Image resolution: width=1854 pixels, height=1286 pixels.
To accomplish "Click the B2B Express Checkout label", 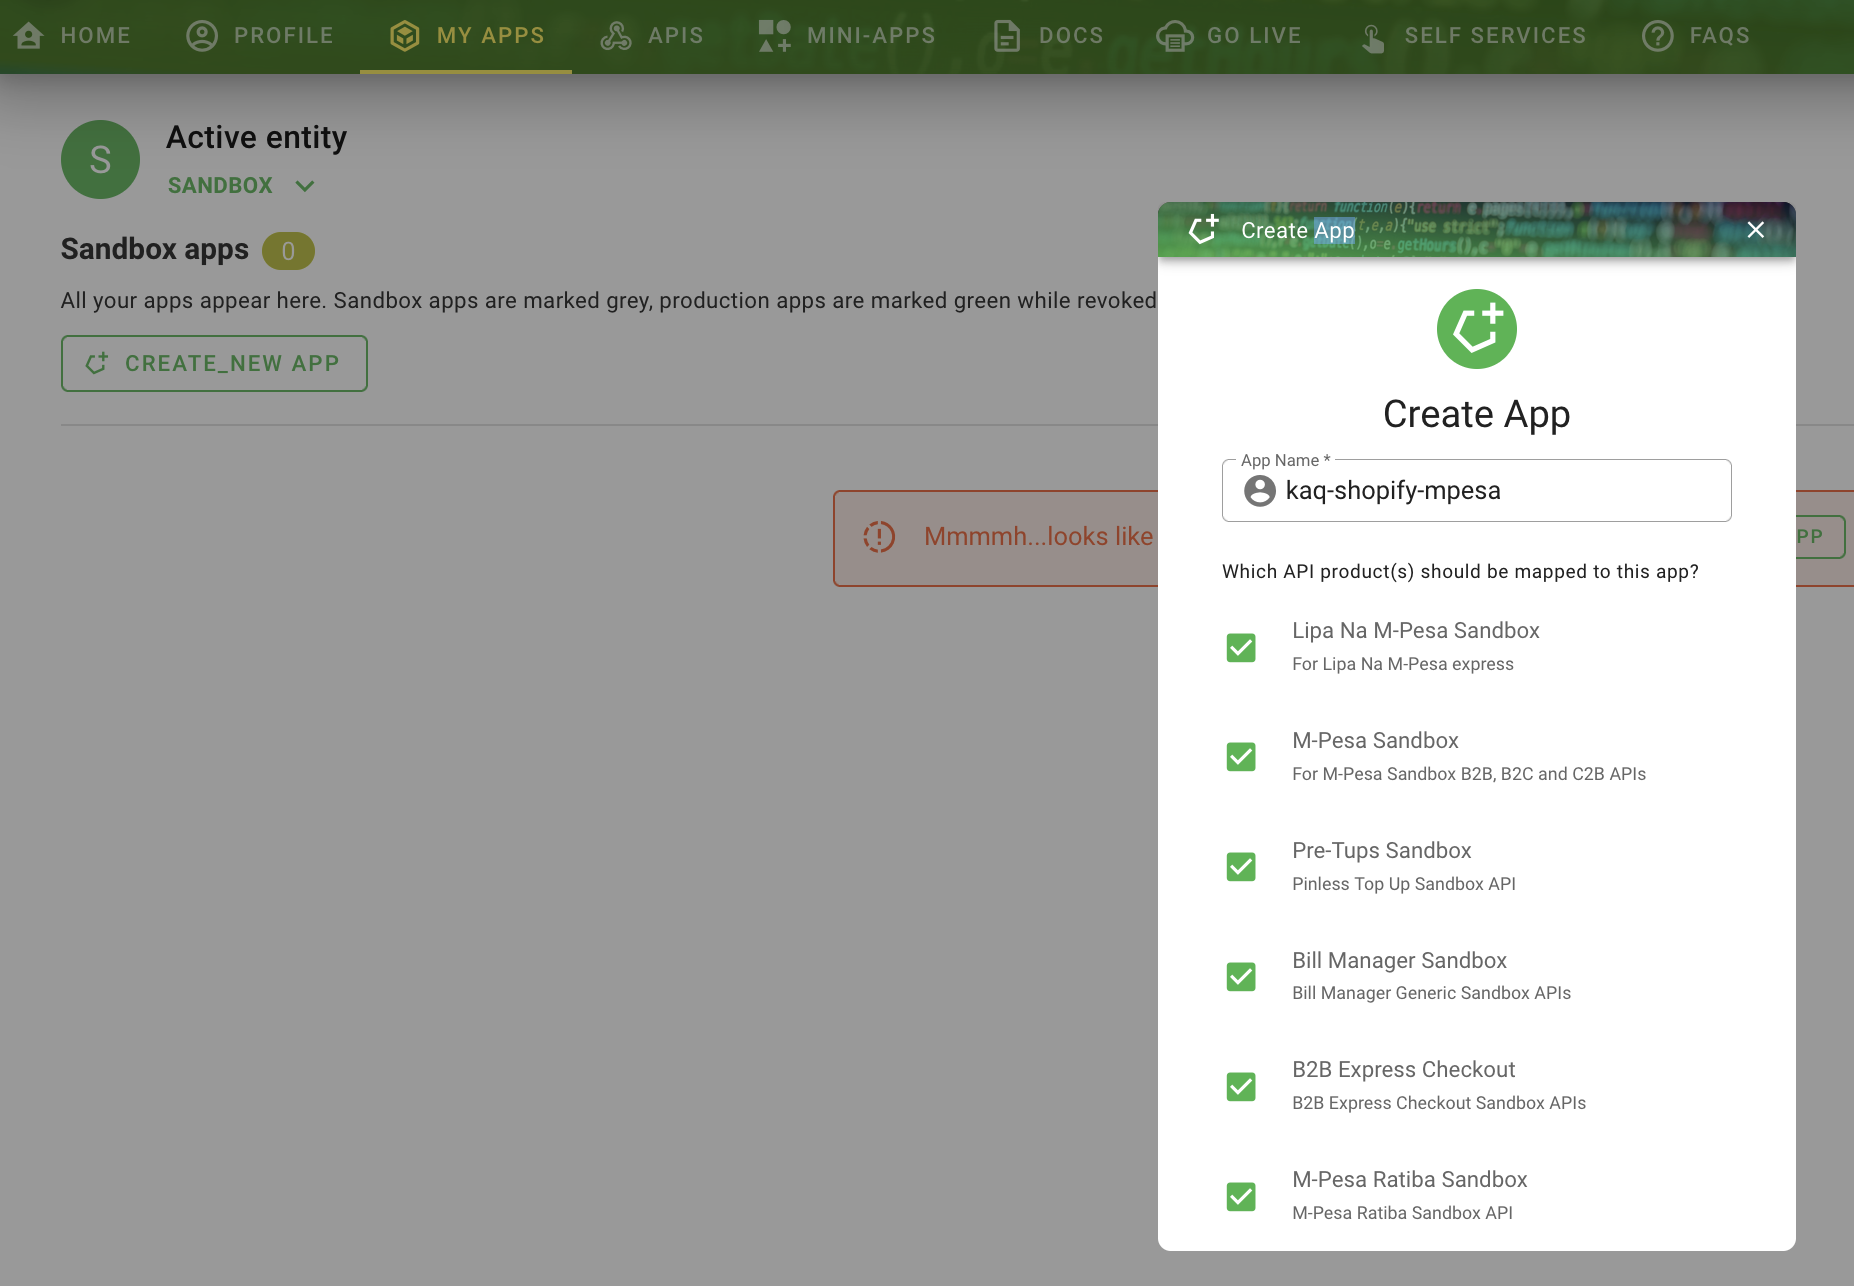I will (x=1403, y=1070).
